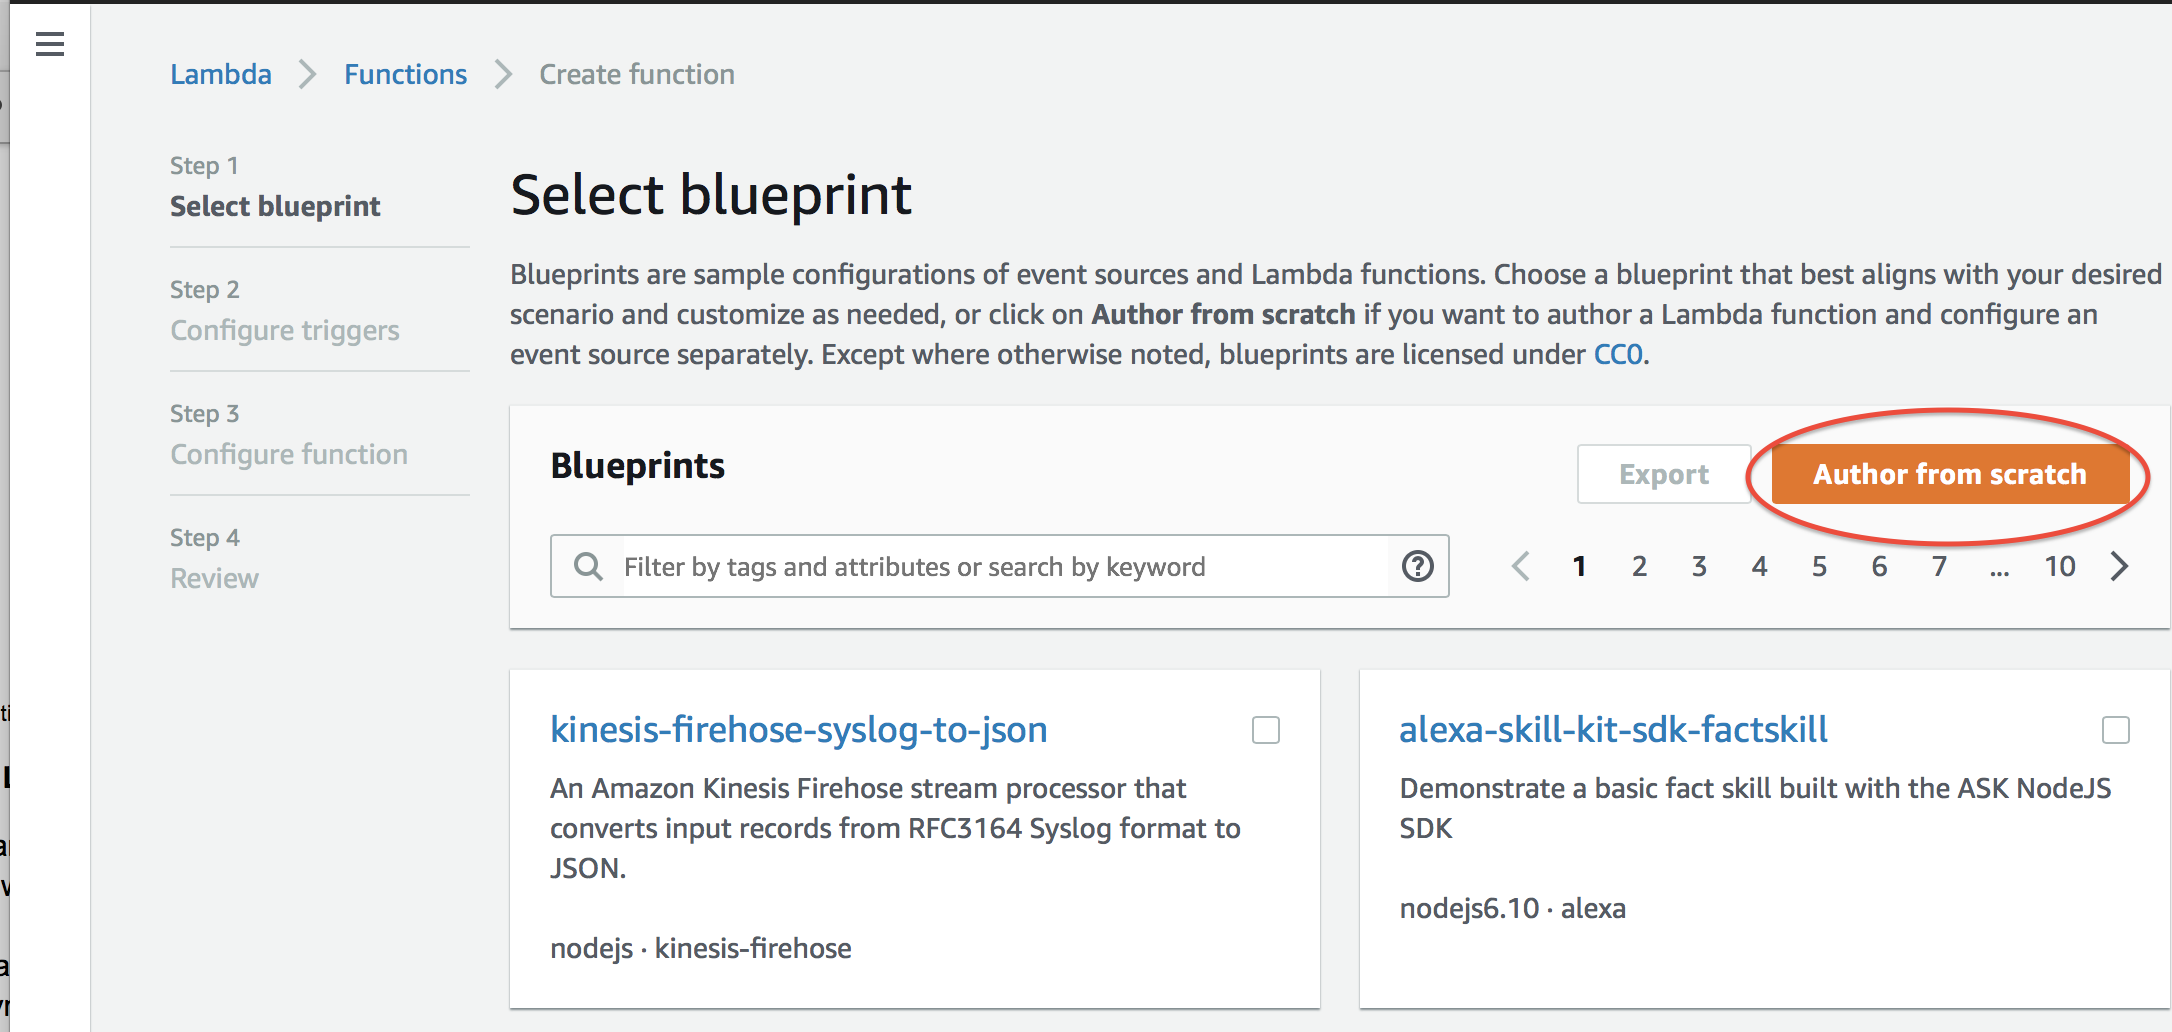
Task: Select the alexa-skill-kit-sdk-factskill checkbox
Action: pos(2115,730)
